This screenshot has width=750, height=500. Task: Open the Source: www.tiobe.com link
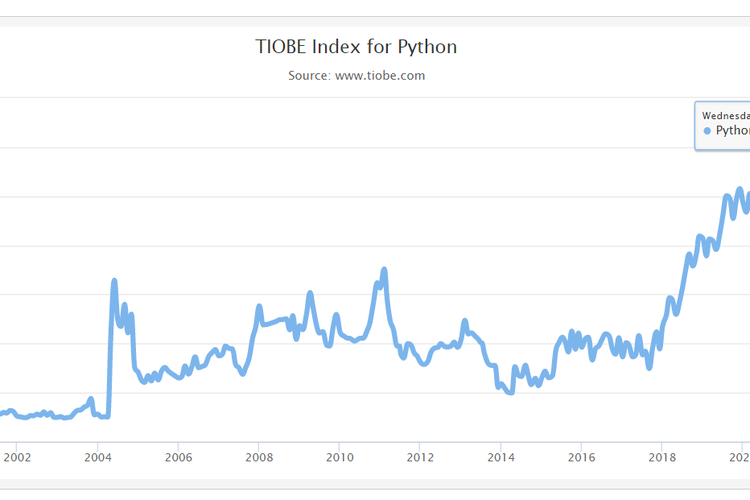[357, 75]
